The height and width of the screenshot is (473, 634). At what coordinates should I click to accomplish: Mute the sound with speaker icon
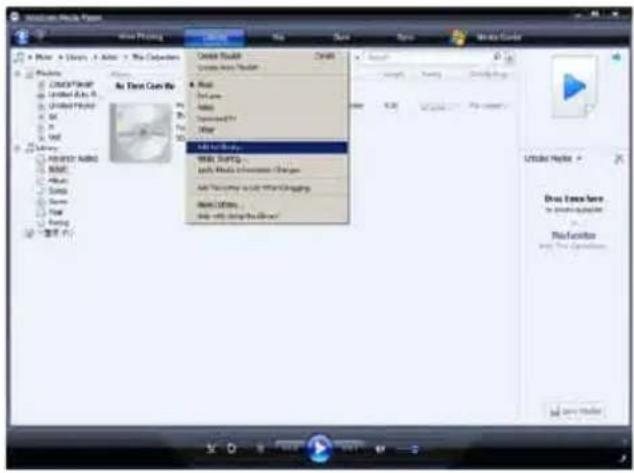coord(380,449)
